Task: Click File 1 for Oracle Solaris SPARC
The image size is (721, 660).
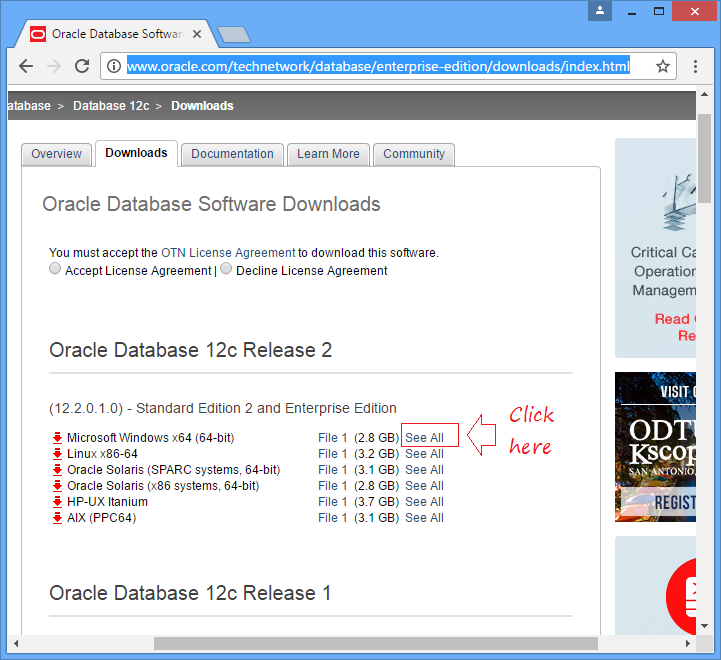Action: tap(332, 470)
